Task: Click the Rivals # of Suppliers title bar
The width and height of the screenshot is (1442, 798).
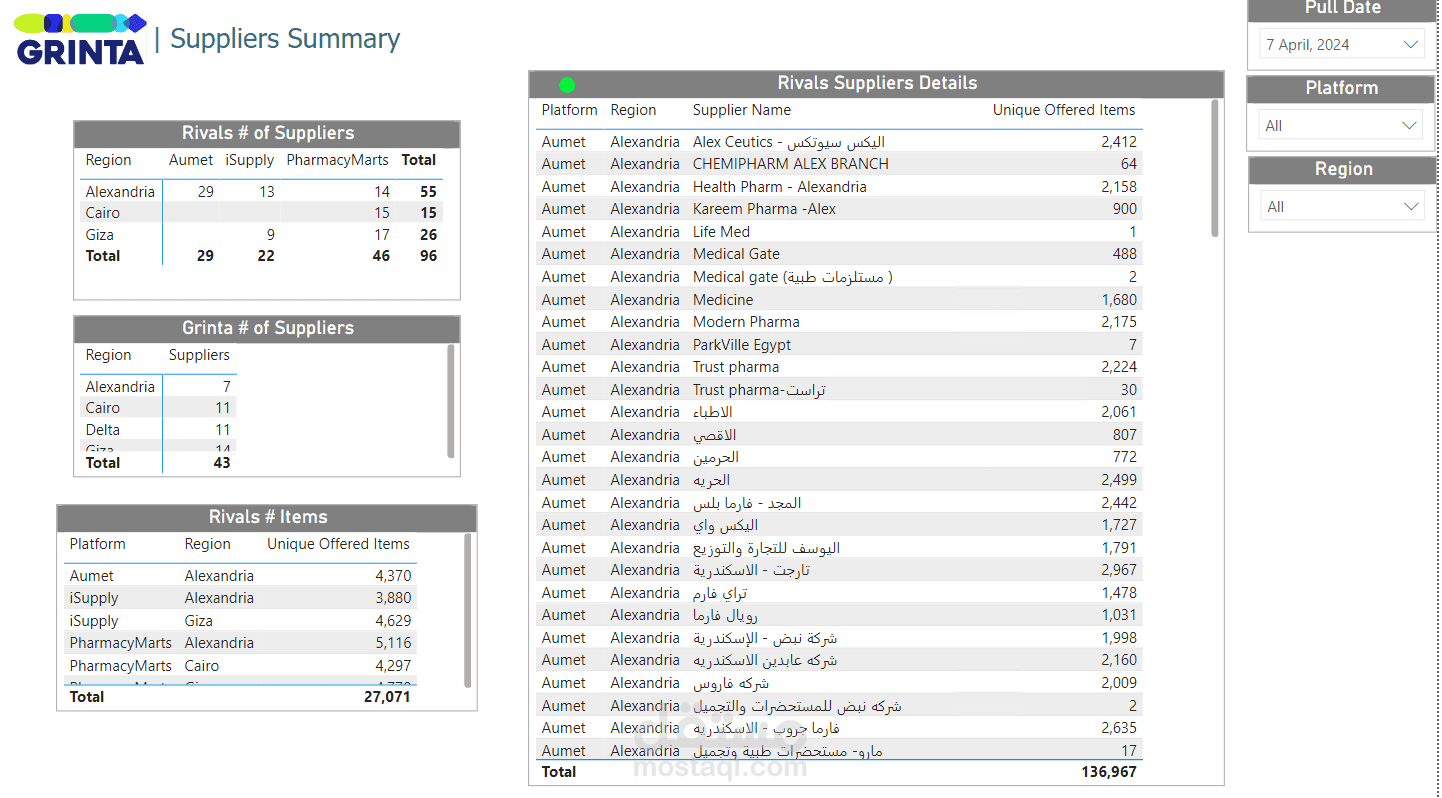Action: coord(267,133)
